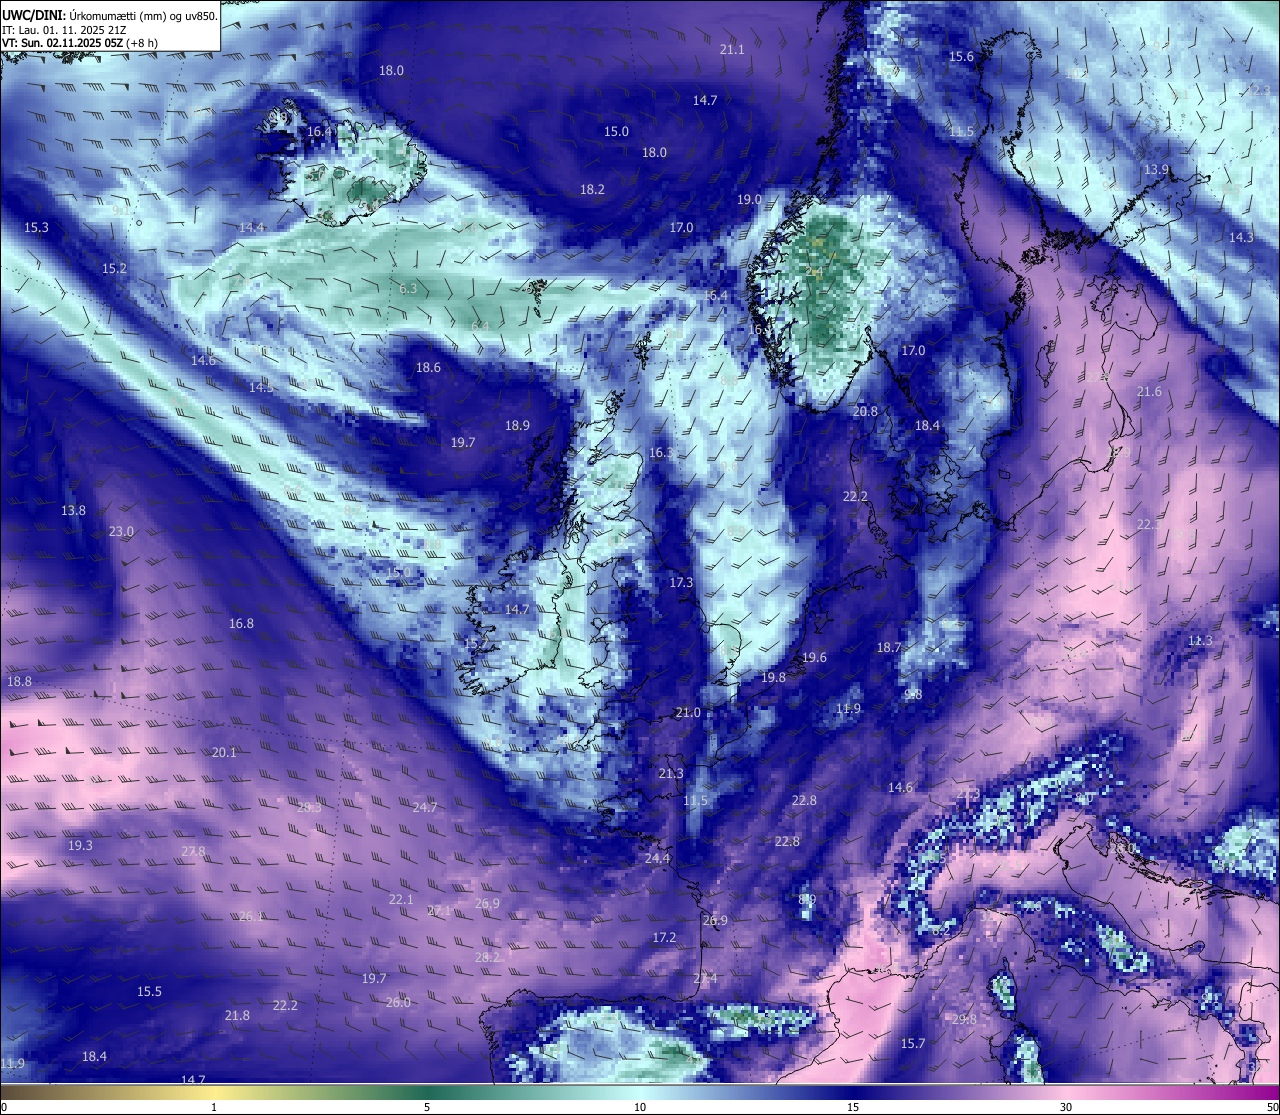Viewport: 1280px width, 1115px height.
Task: Select the 14.5 value label
Action: tap(261, 386)
